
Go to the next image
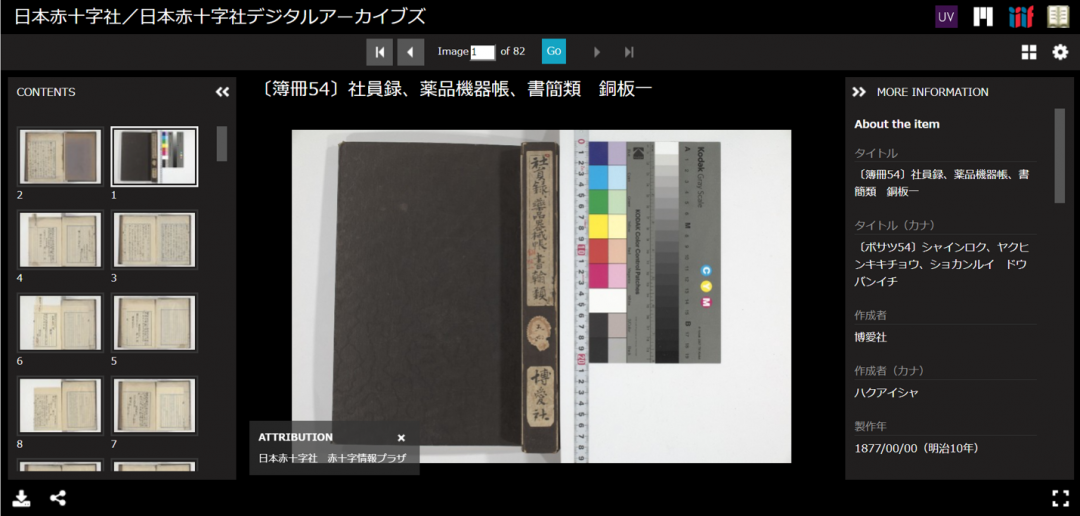598,52
